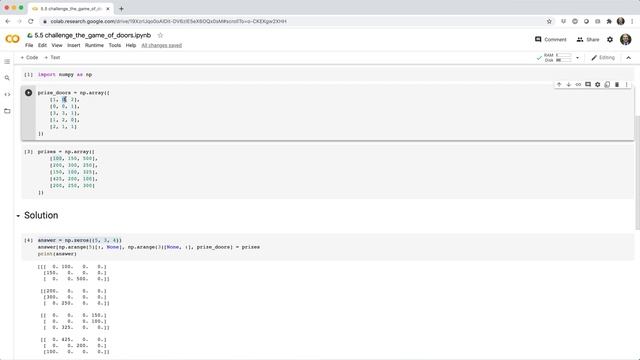Open the View menu
The width and height of the screenshot is (640, 360).
[x=57, y=45]
